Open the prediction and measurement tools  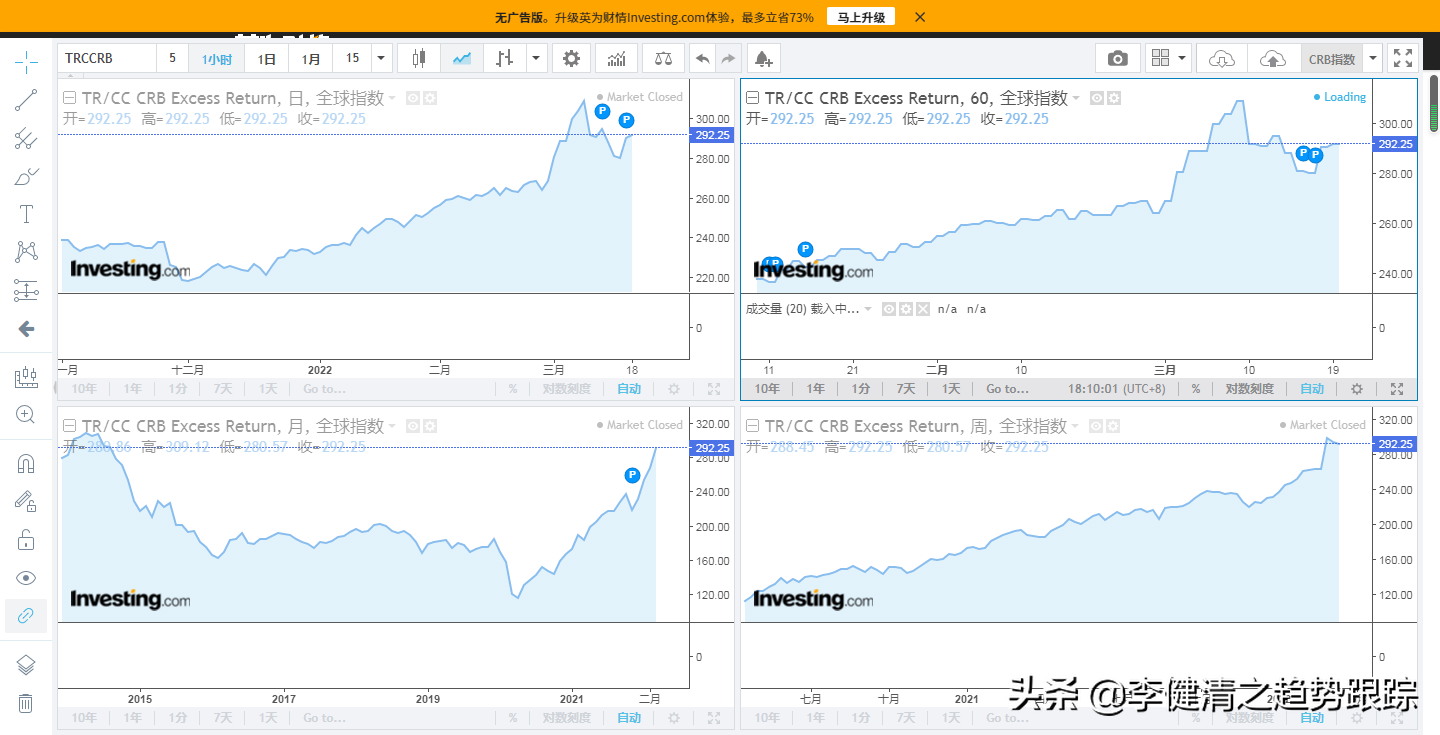pyautogui.click(x=26, y=291)
